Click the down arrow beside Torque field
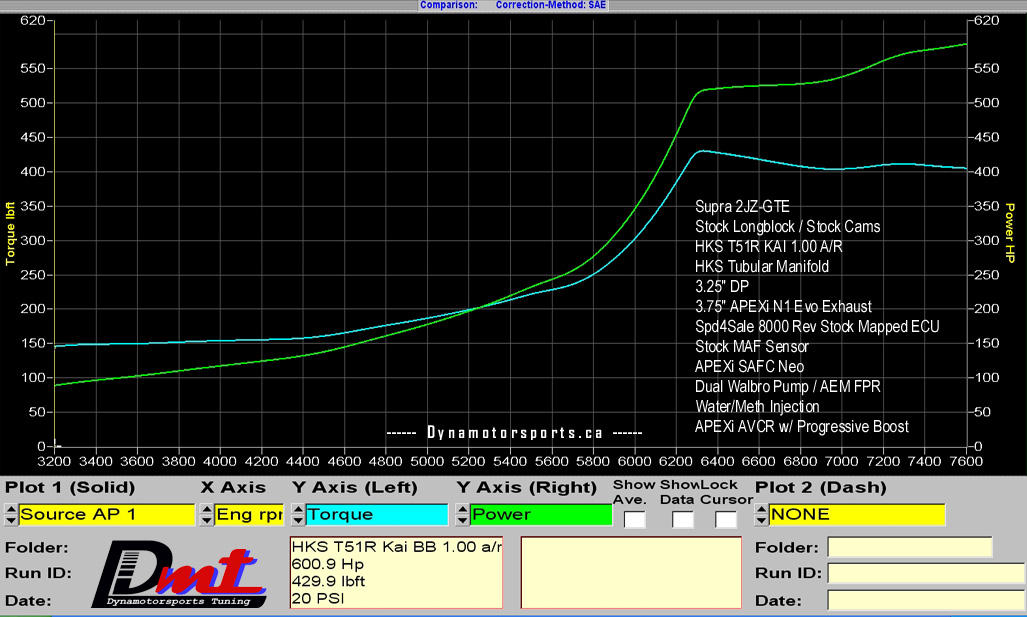 point(298,520)
